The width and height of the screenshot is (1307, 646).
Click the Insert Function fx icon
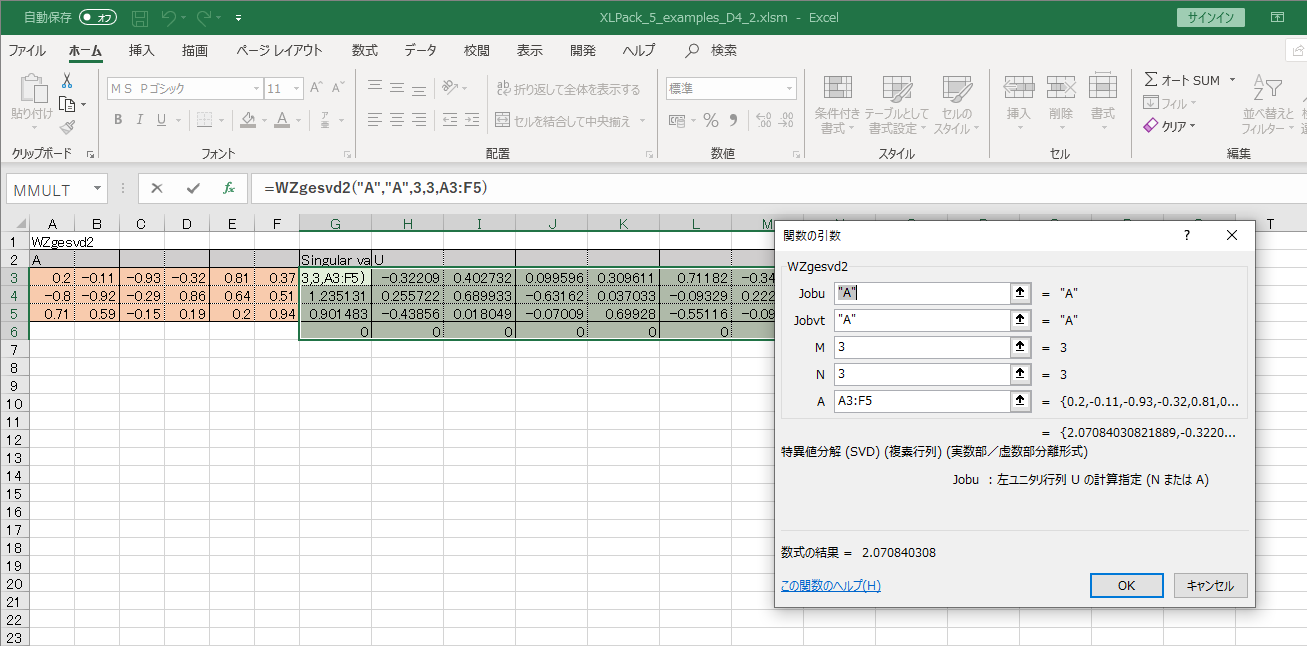tap(228, 188)
